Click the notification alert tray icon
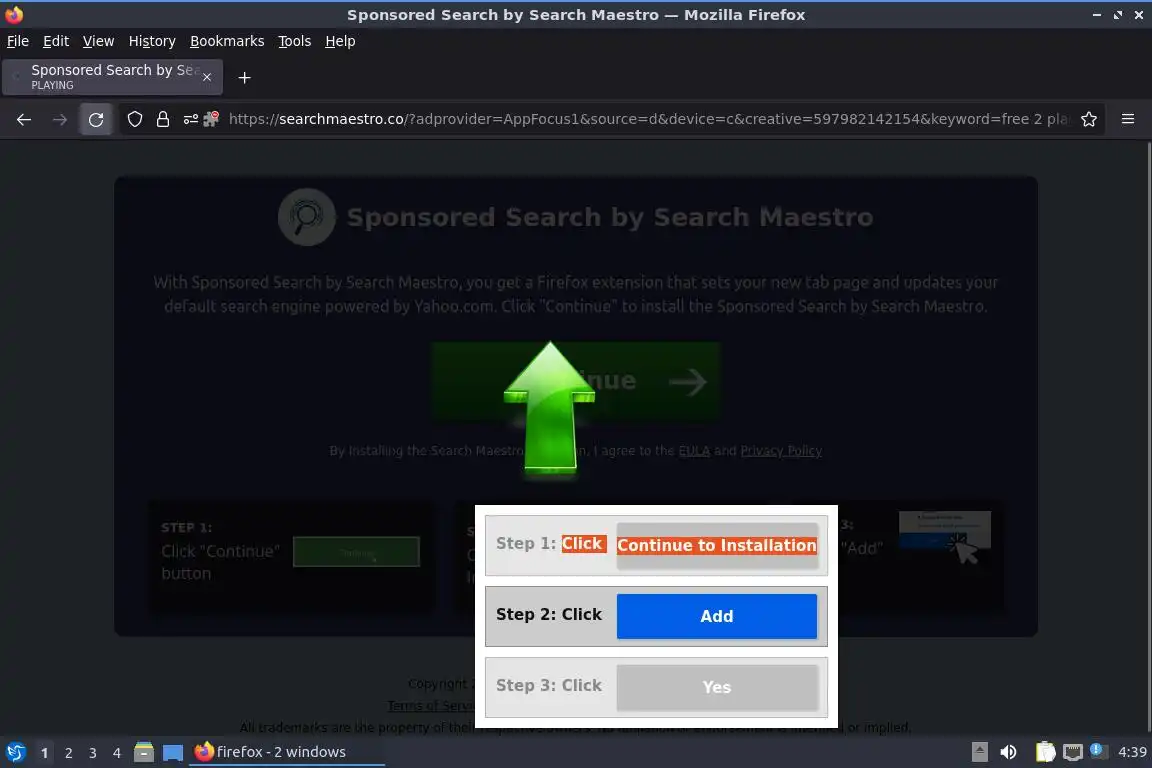 (1097, 750)
